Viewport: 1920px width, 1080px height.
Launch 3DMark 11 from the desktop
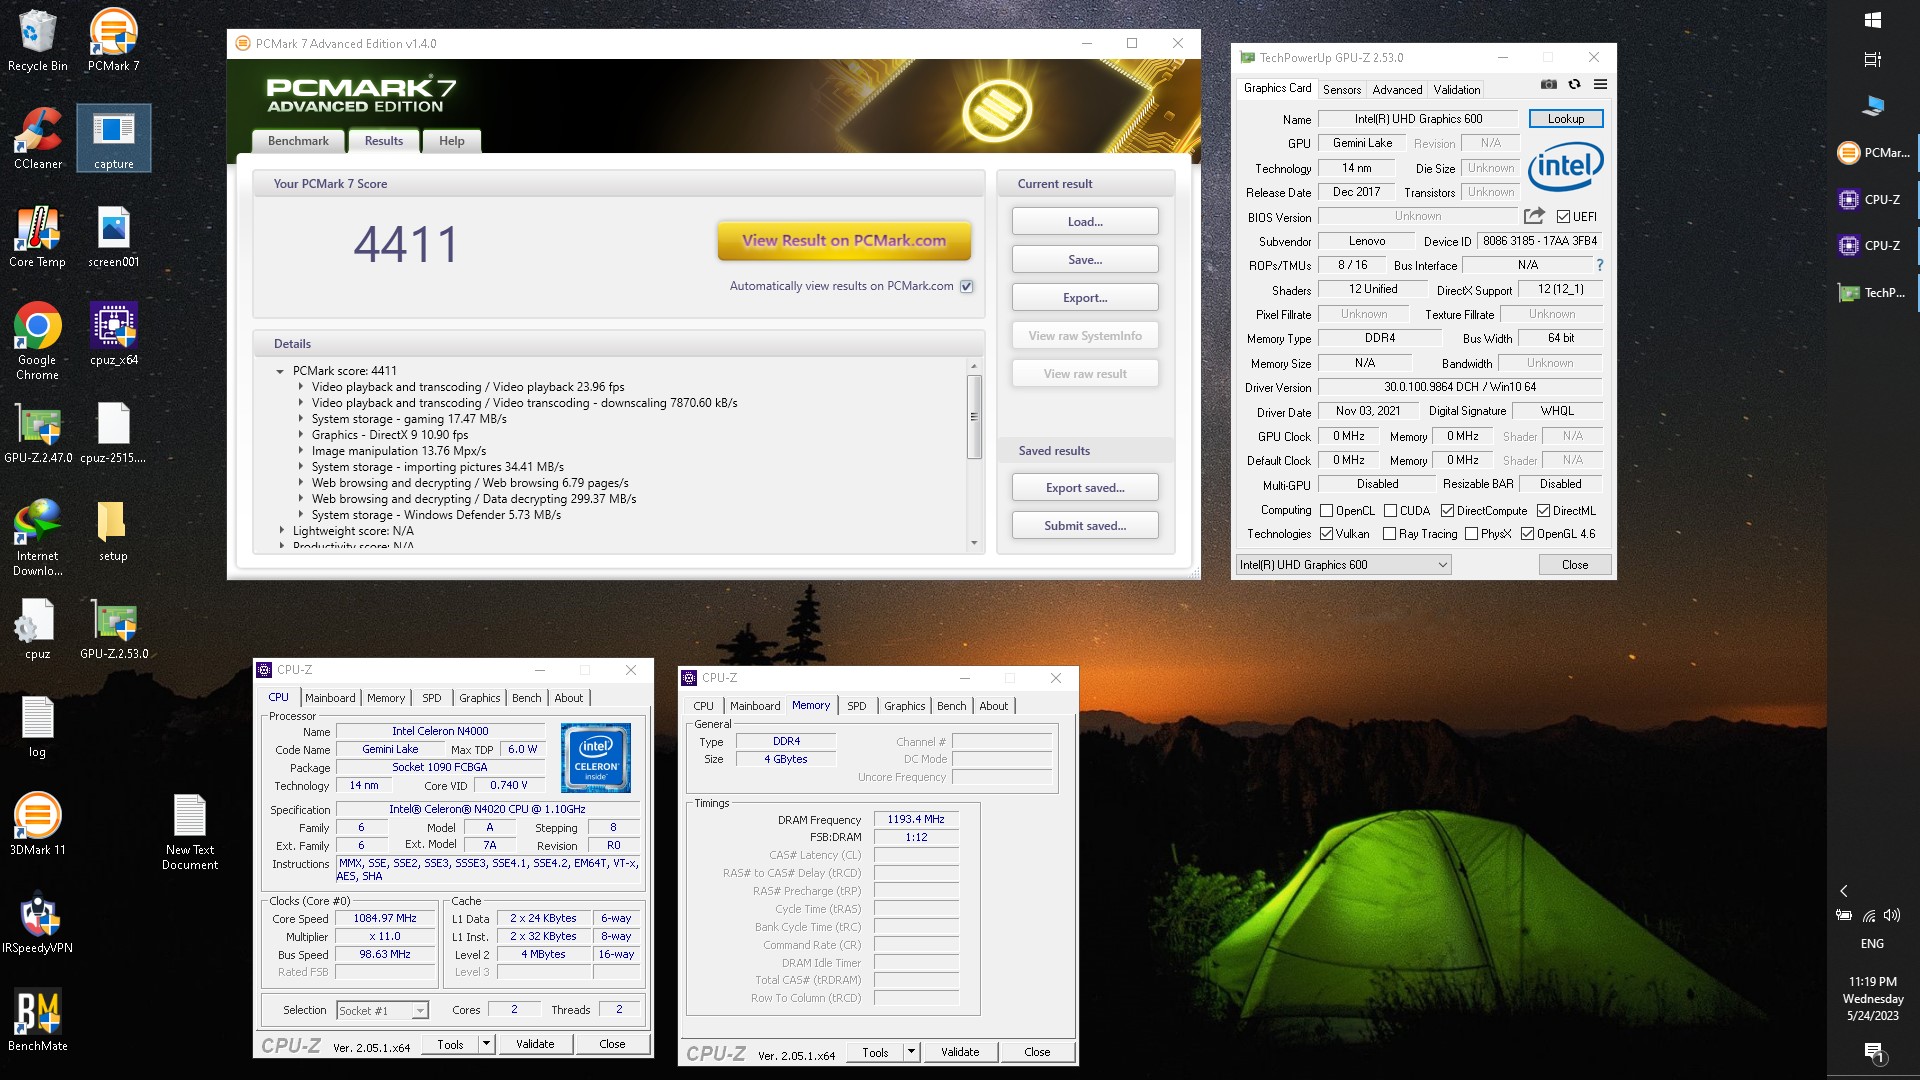[x=37, y=824]
